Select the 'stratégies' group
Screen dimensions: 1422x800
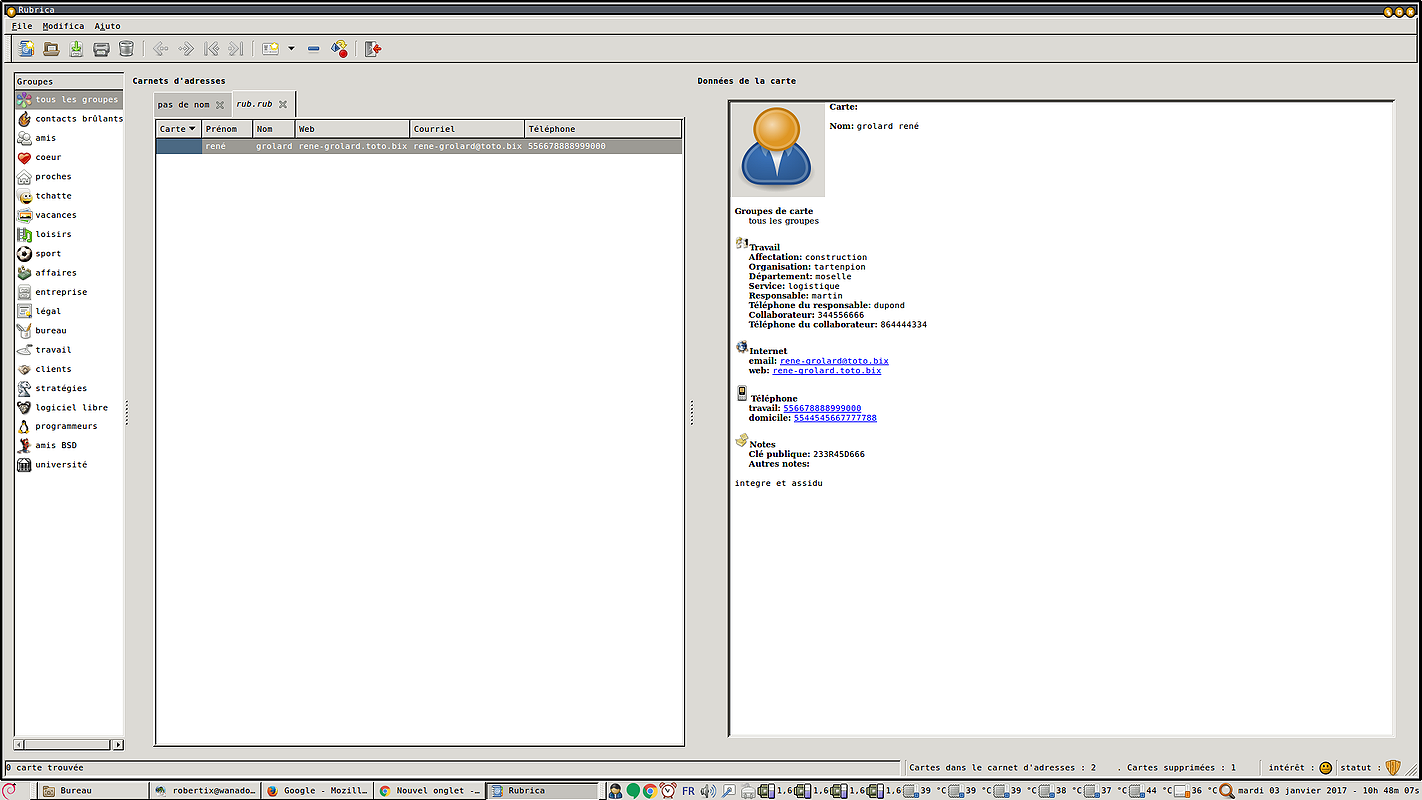pyautogui.click(x=68, y=388)
